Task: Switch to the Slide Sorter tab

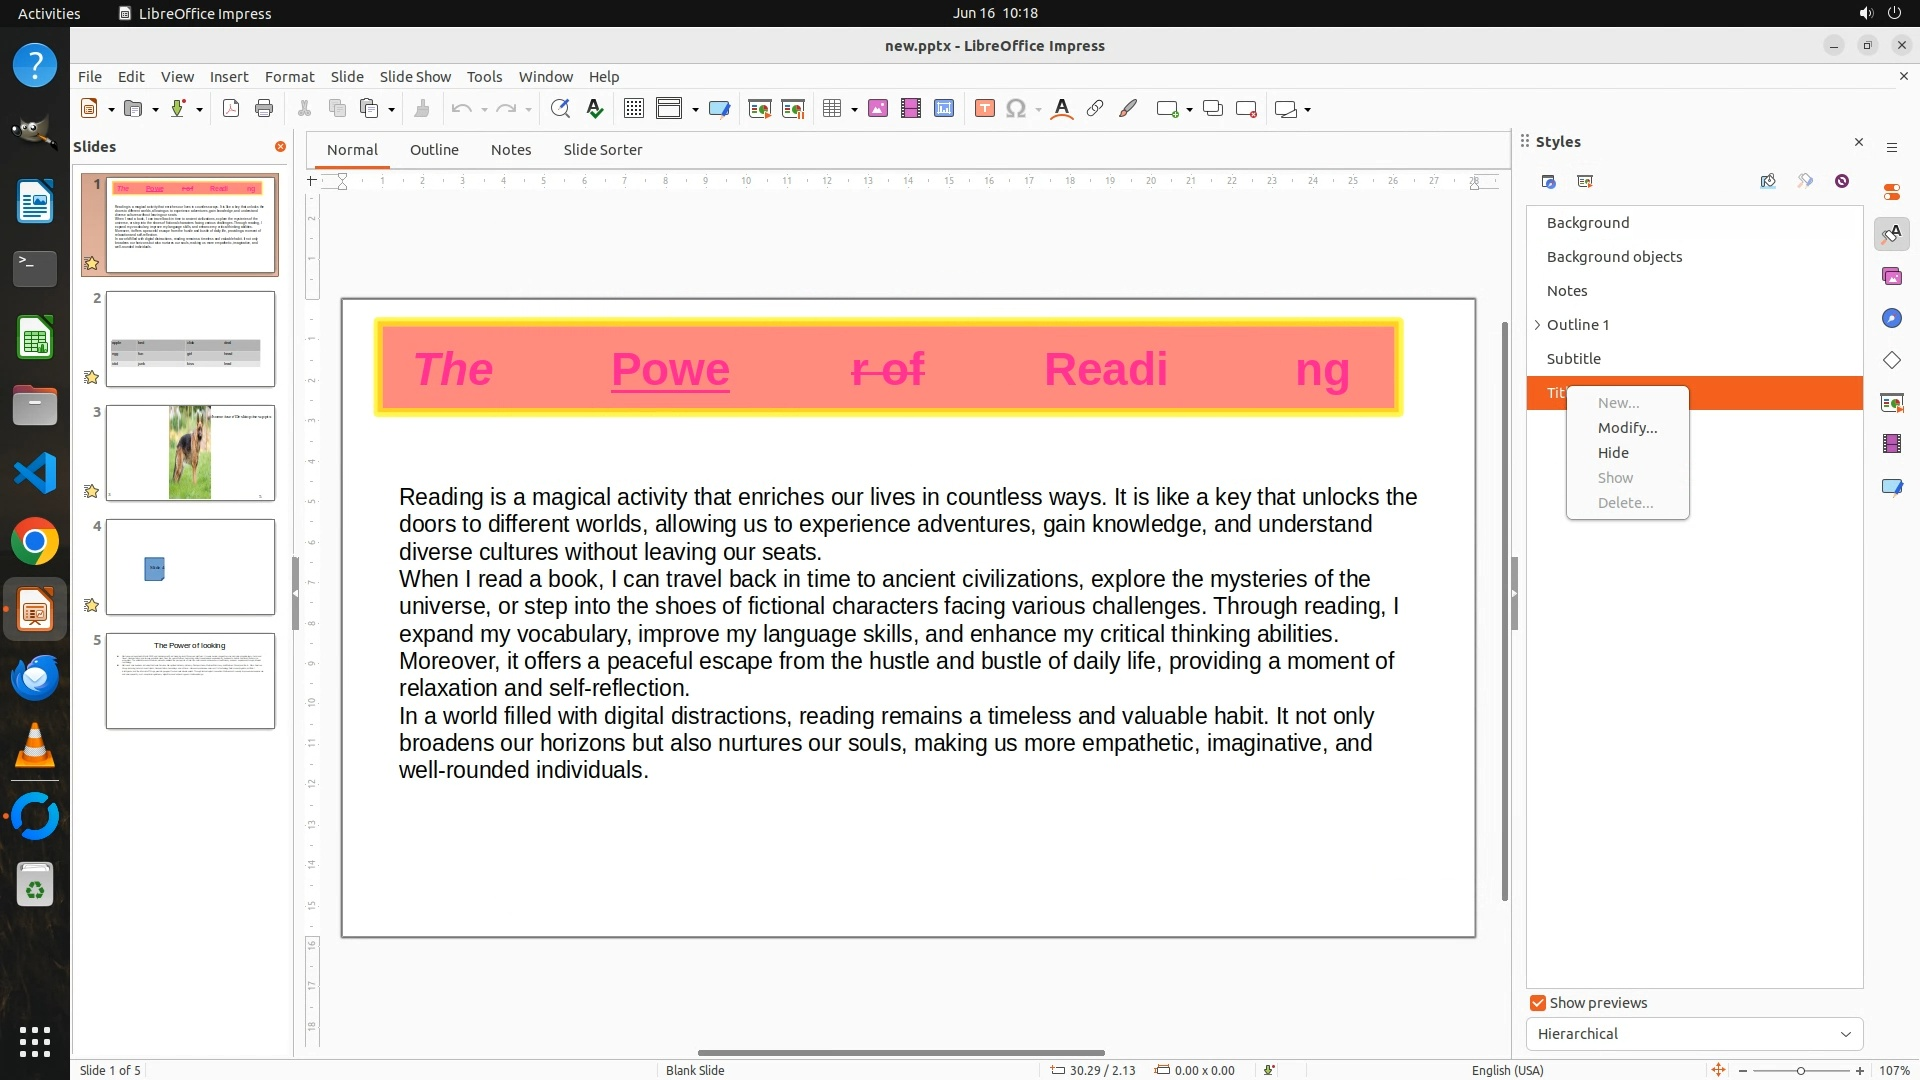Action: 602,150
